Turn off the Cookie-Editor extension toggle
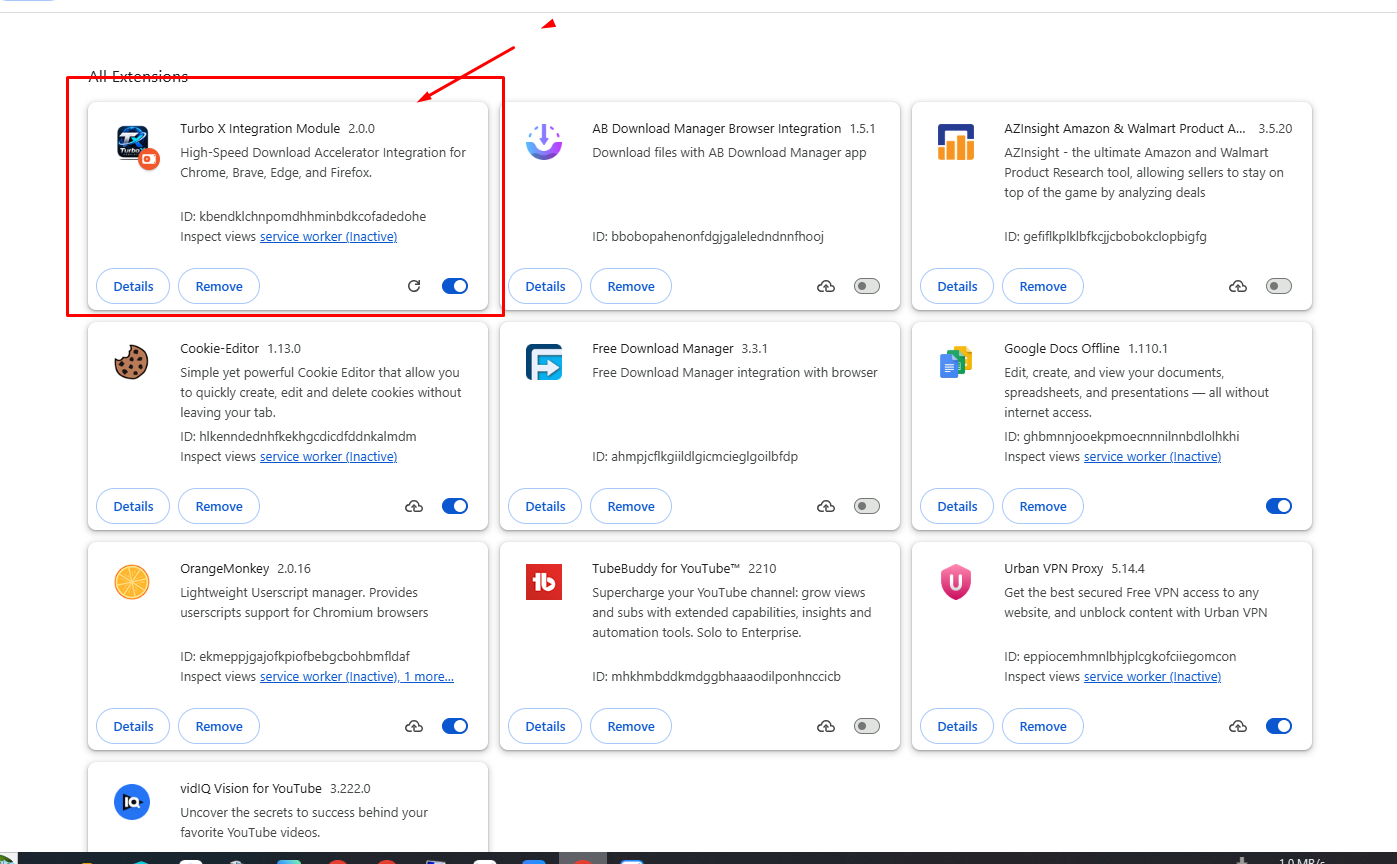This screenshot has width=1397, height=864. (455, 506)
